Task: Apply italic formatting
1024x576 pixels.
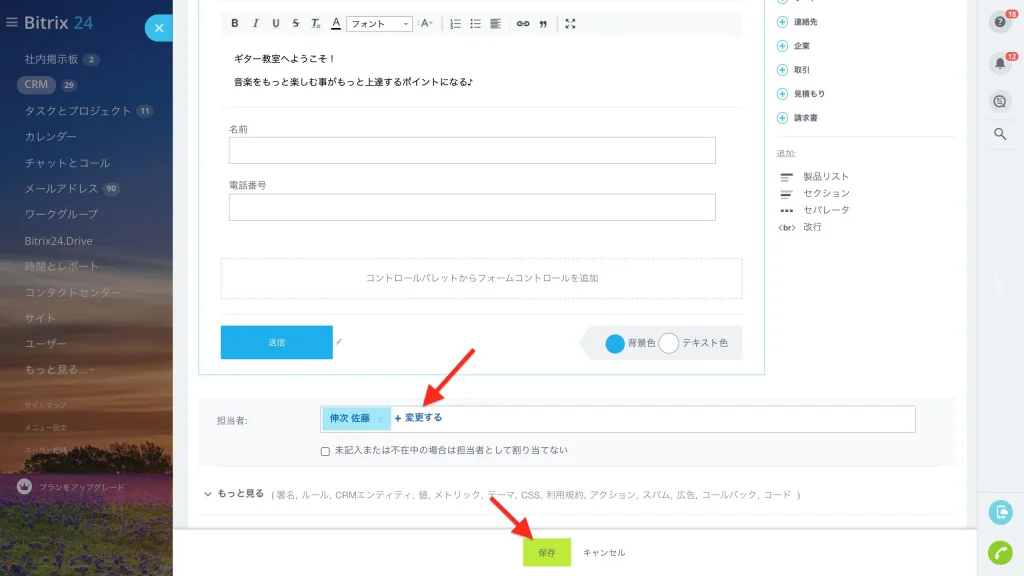Action: 255,24
